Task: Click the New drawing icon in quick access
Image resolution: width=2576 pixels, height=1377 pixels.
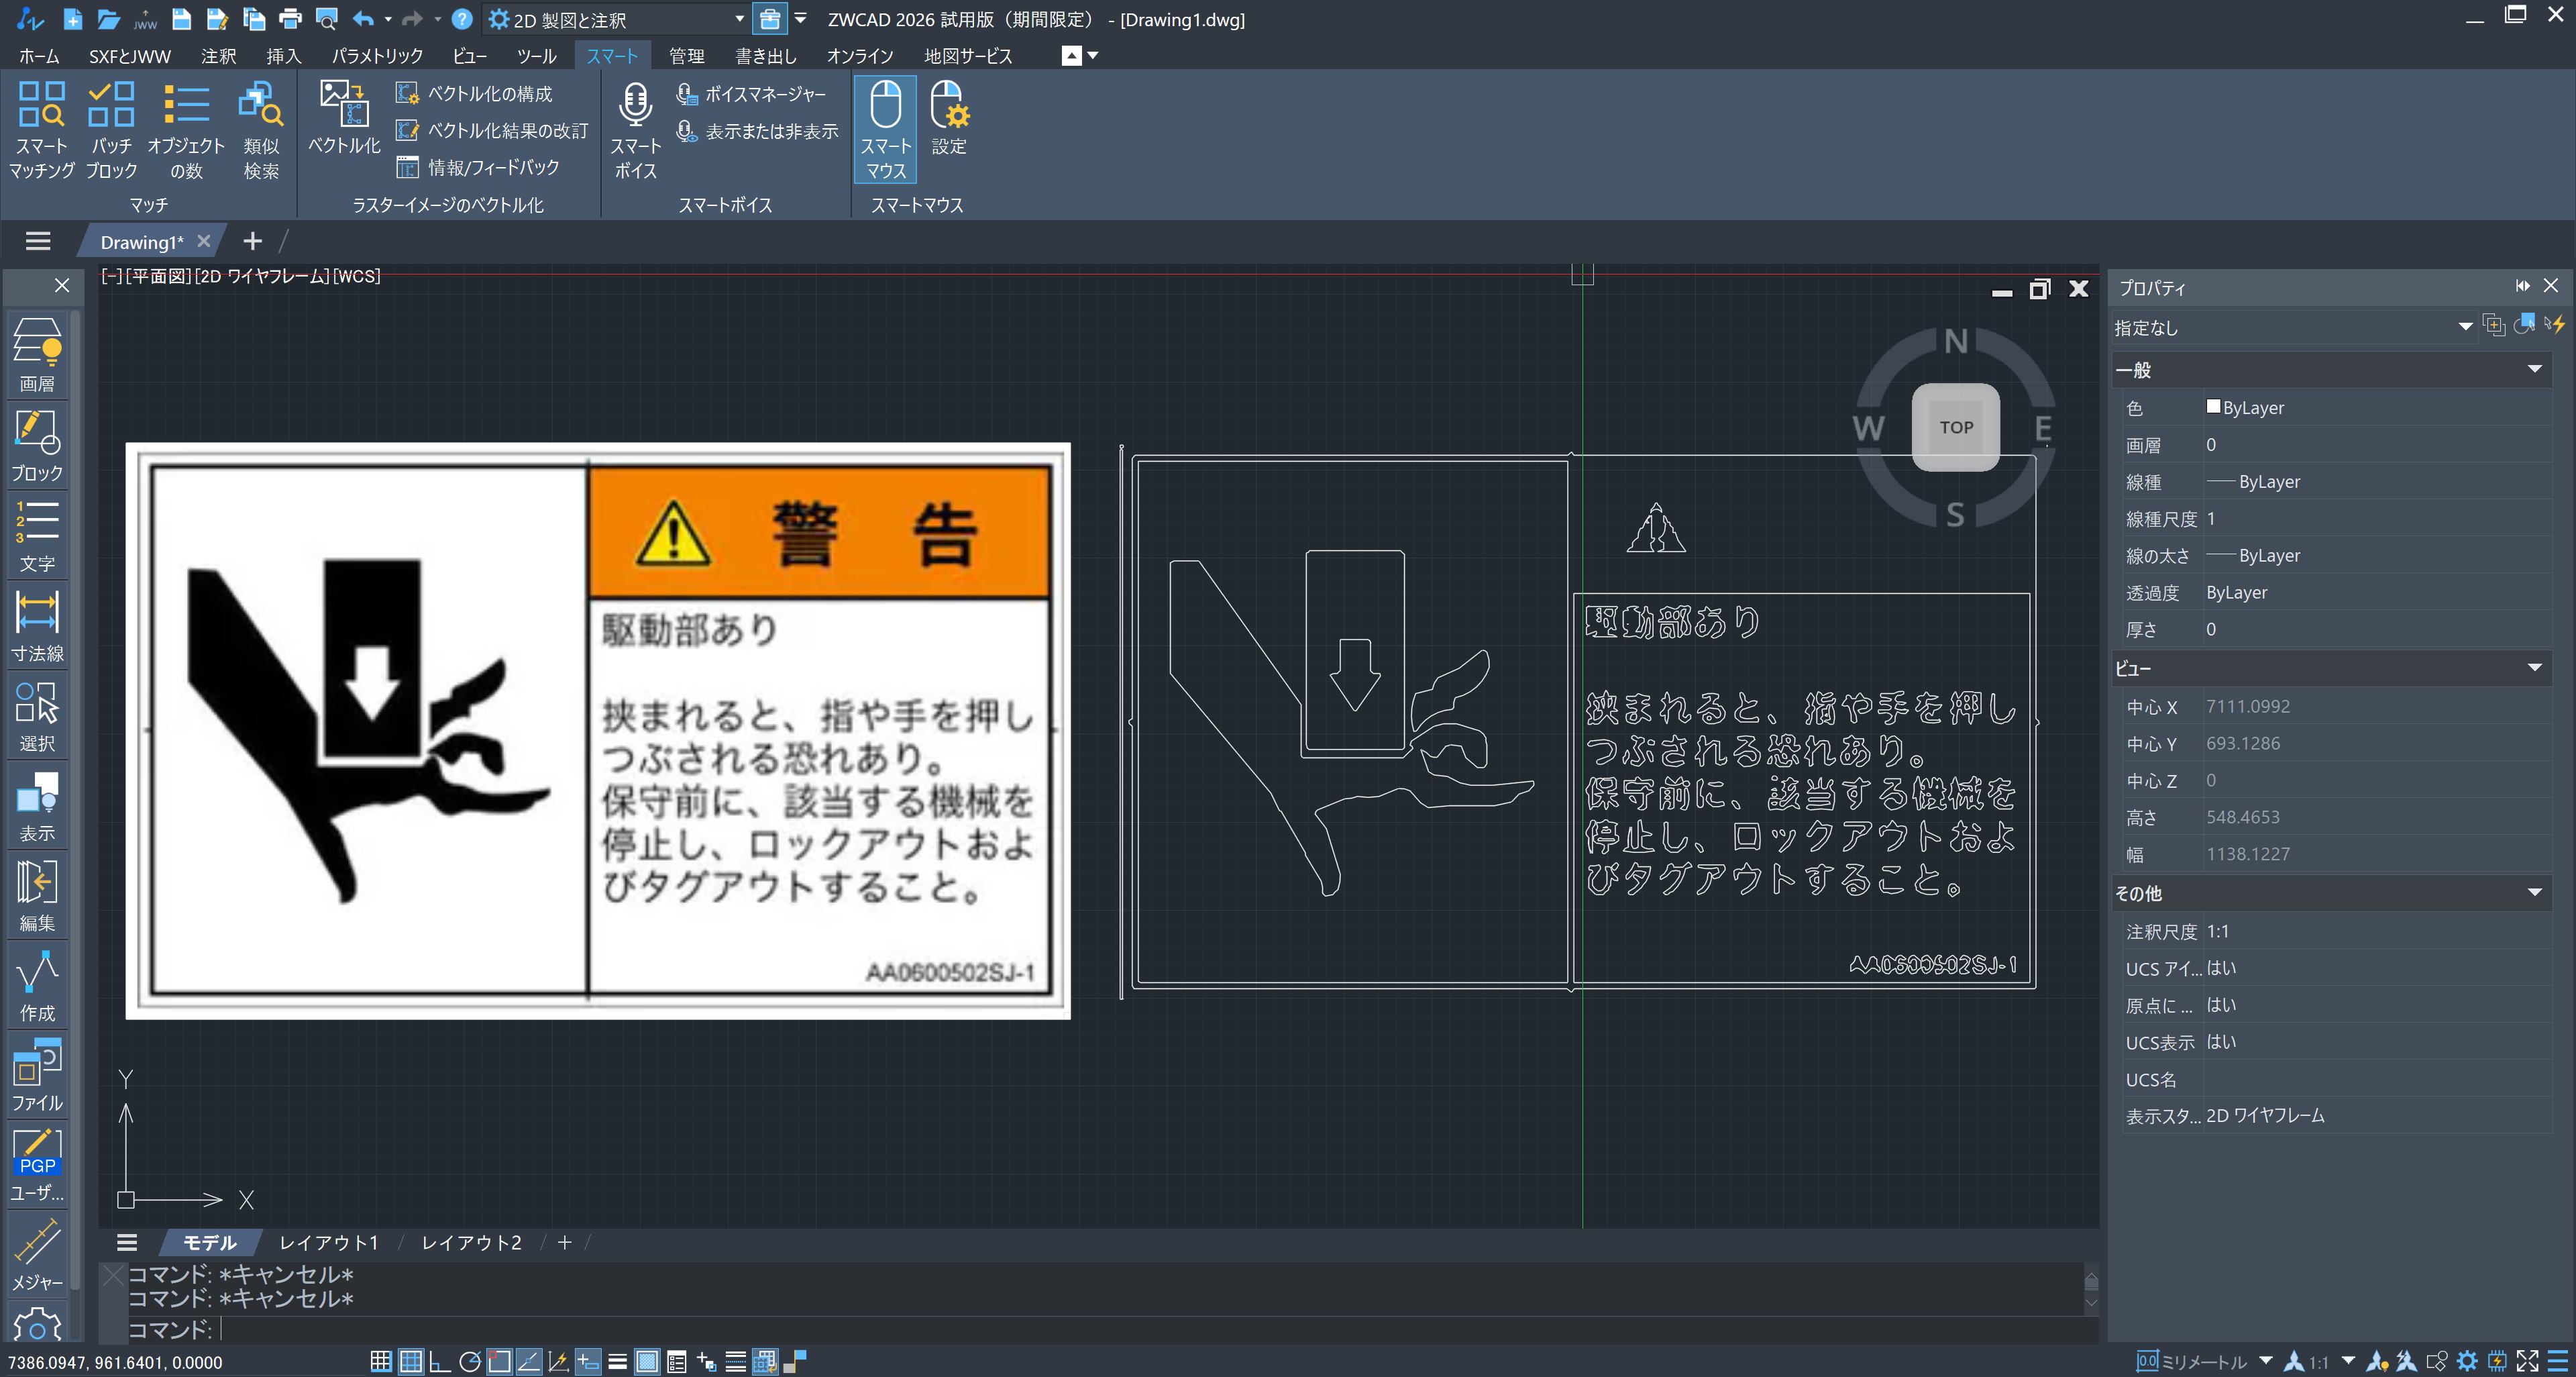Action: [72, 19]
